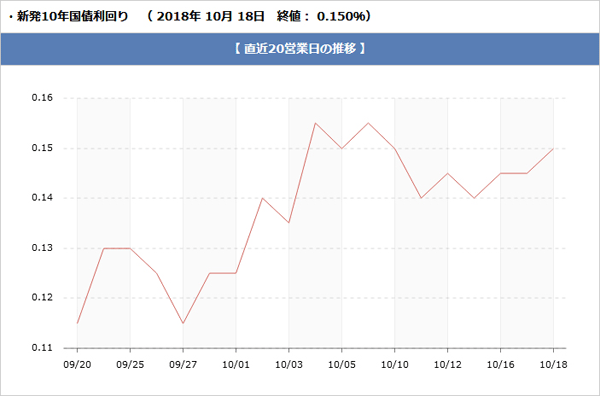The width and height of the screenshot is (600, 396).
Task: Click the 09/27 x-axis date label
Action: 183,364
